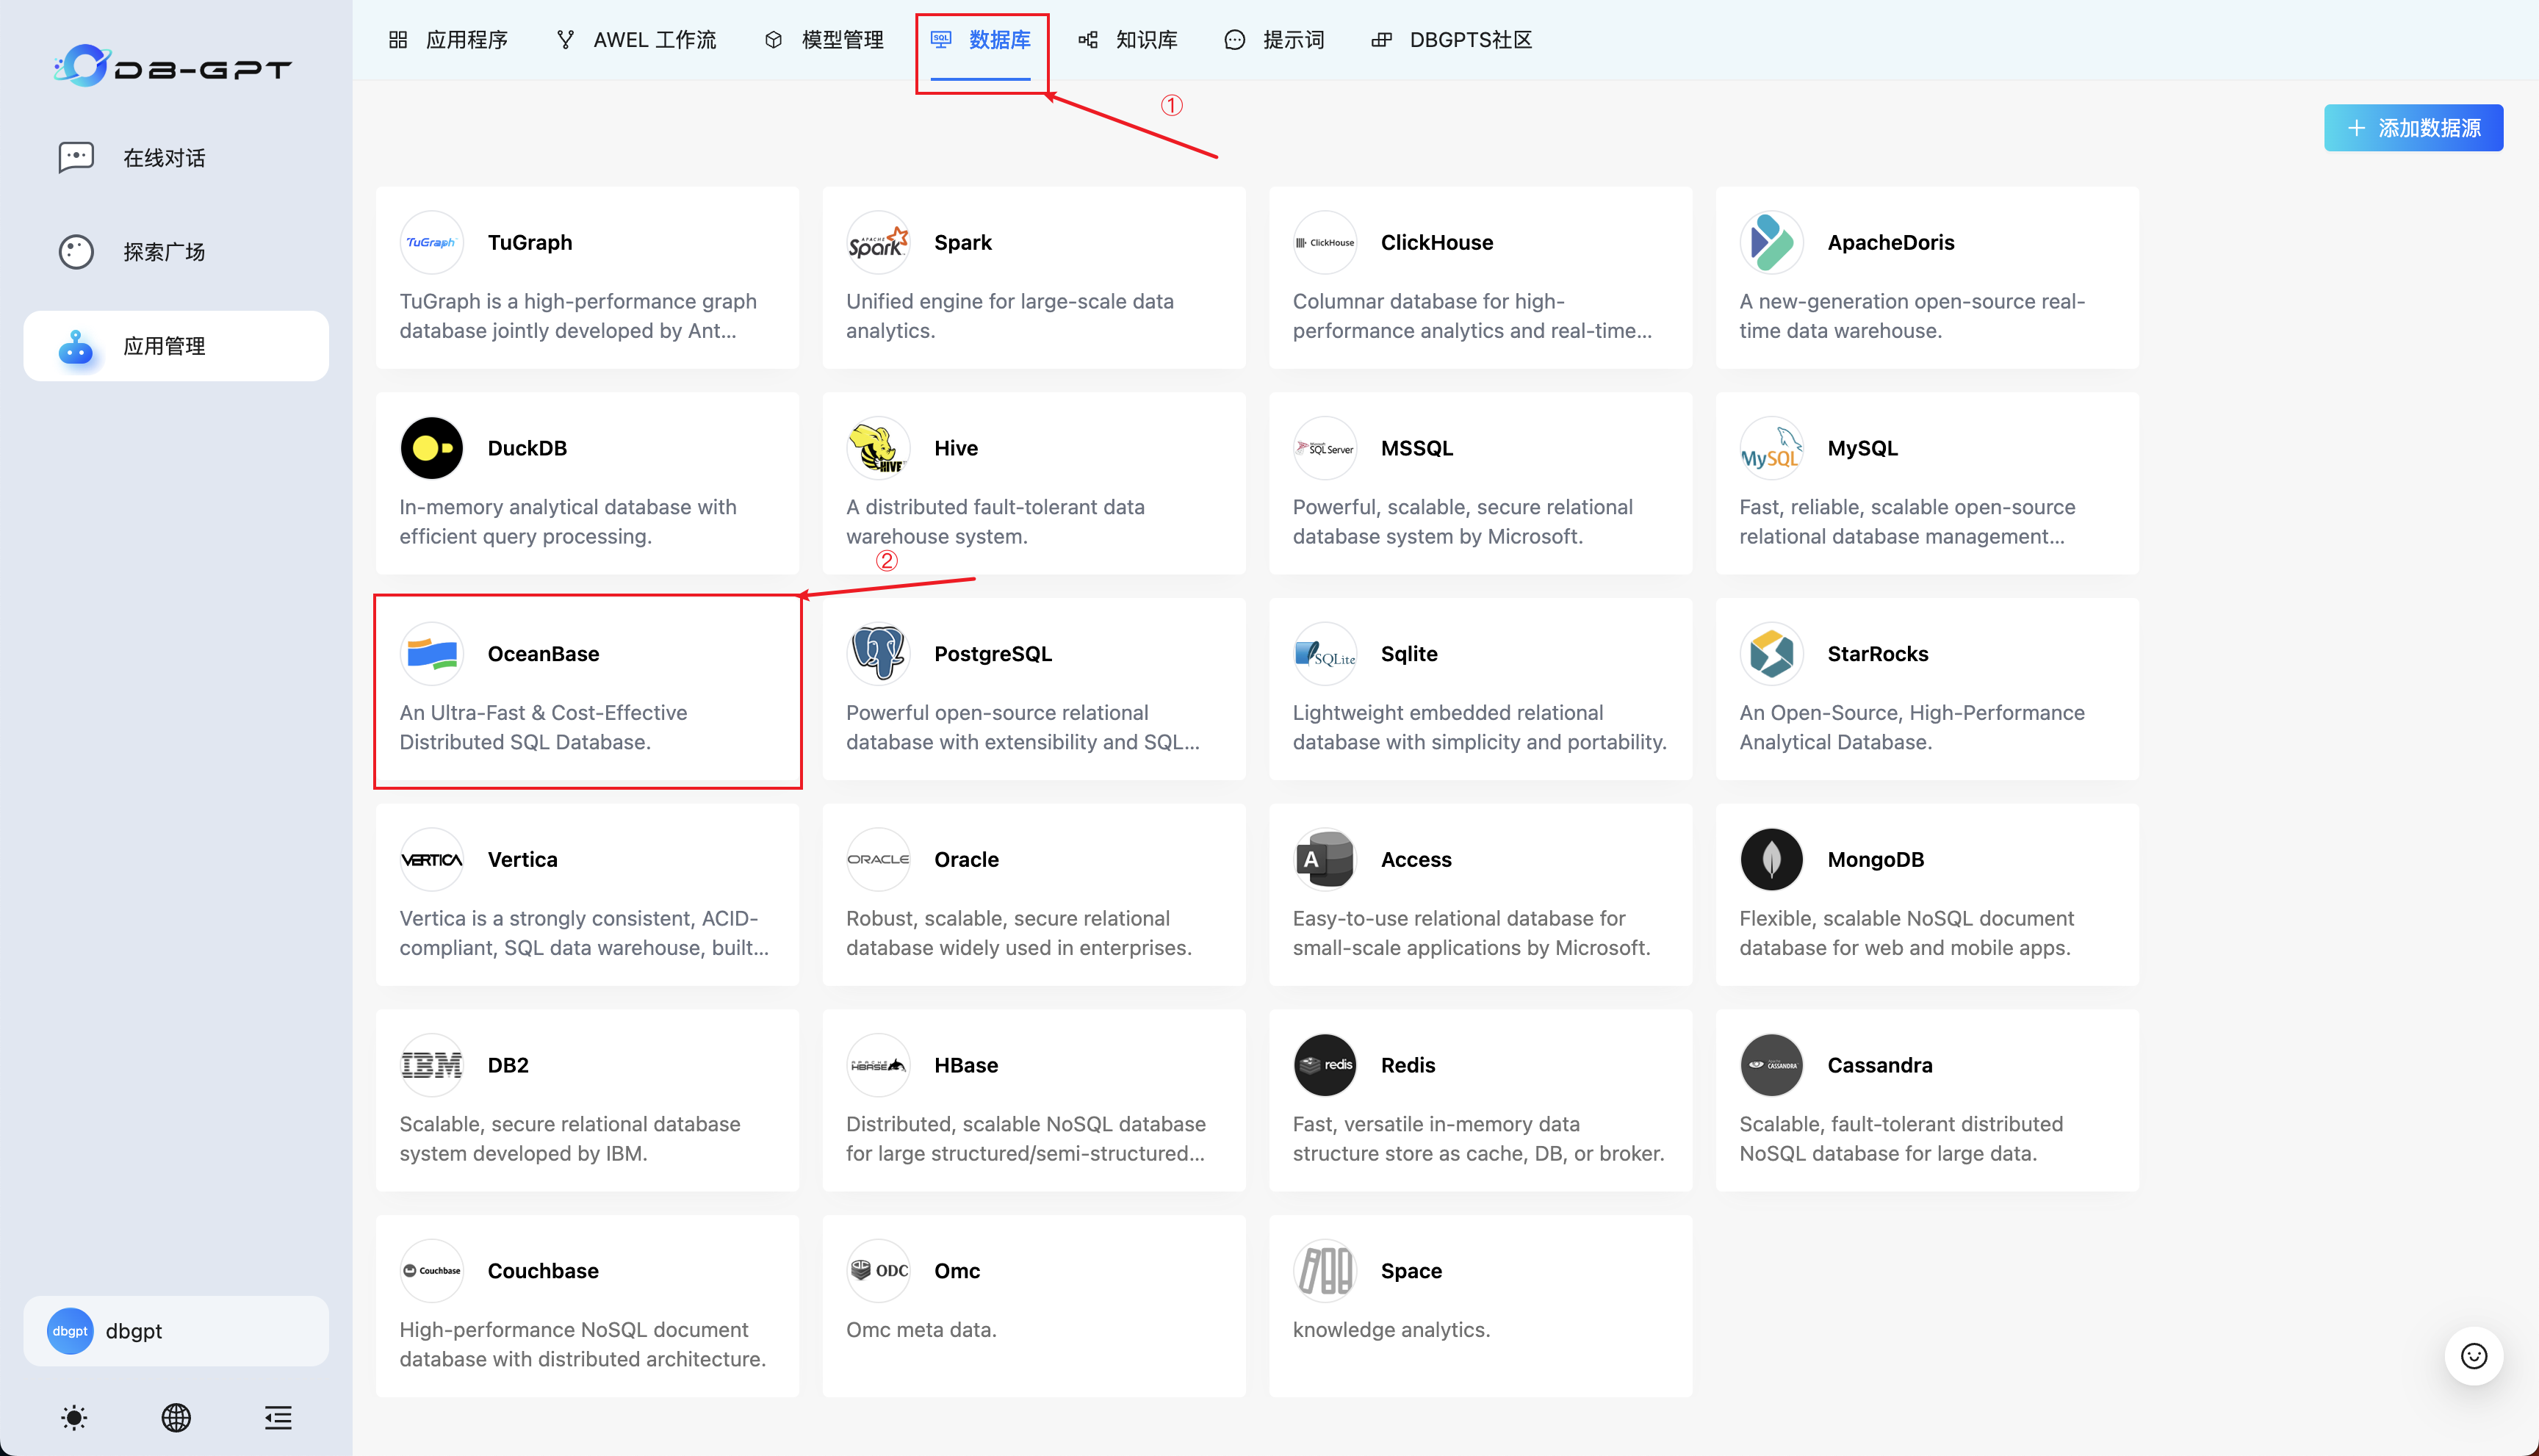2539x1456 pixels.
Task: Click the 'knowledge analytics.' text
Action: pos(1391,1330)
